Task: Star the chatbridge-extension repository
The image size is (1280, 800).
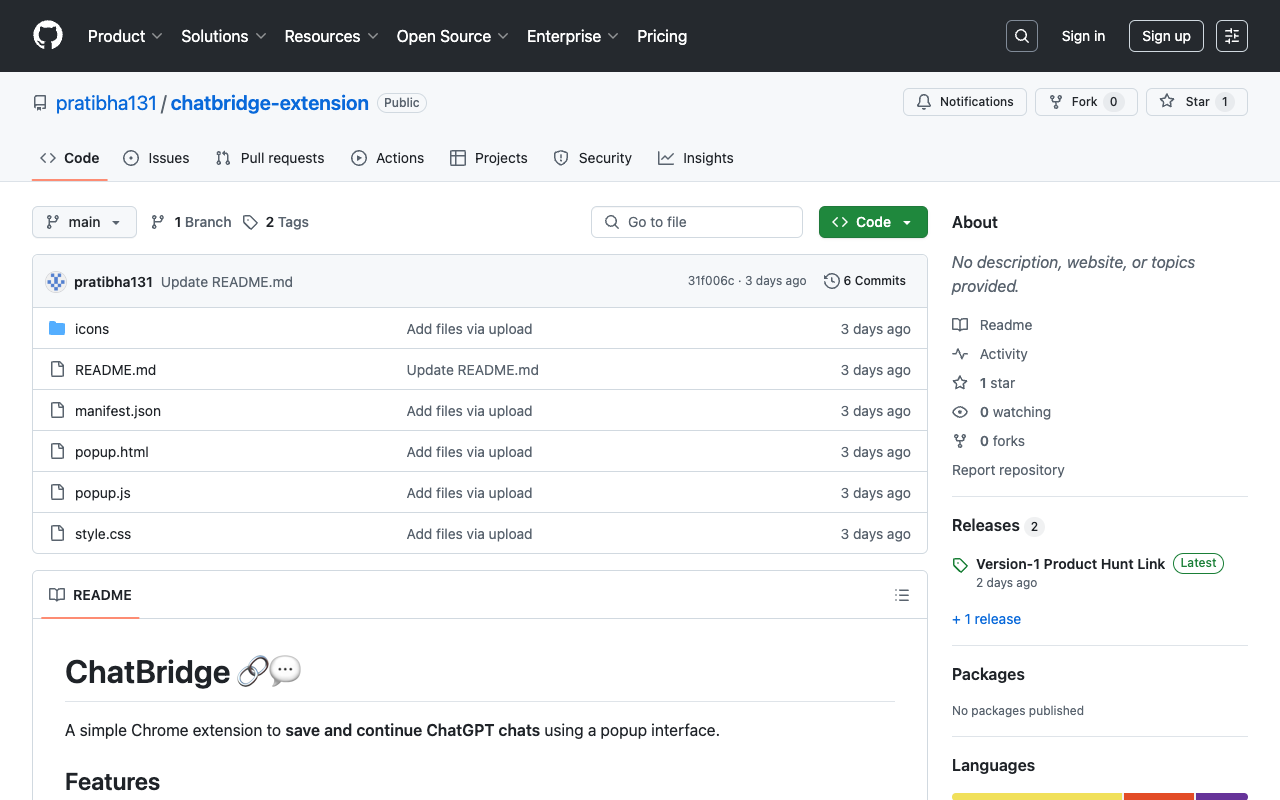Action: (x=1196, y=101)
